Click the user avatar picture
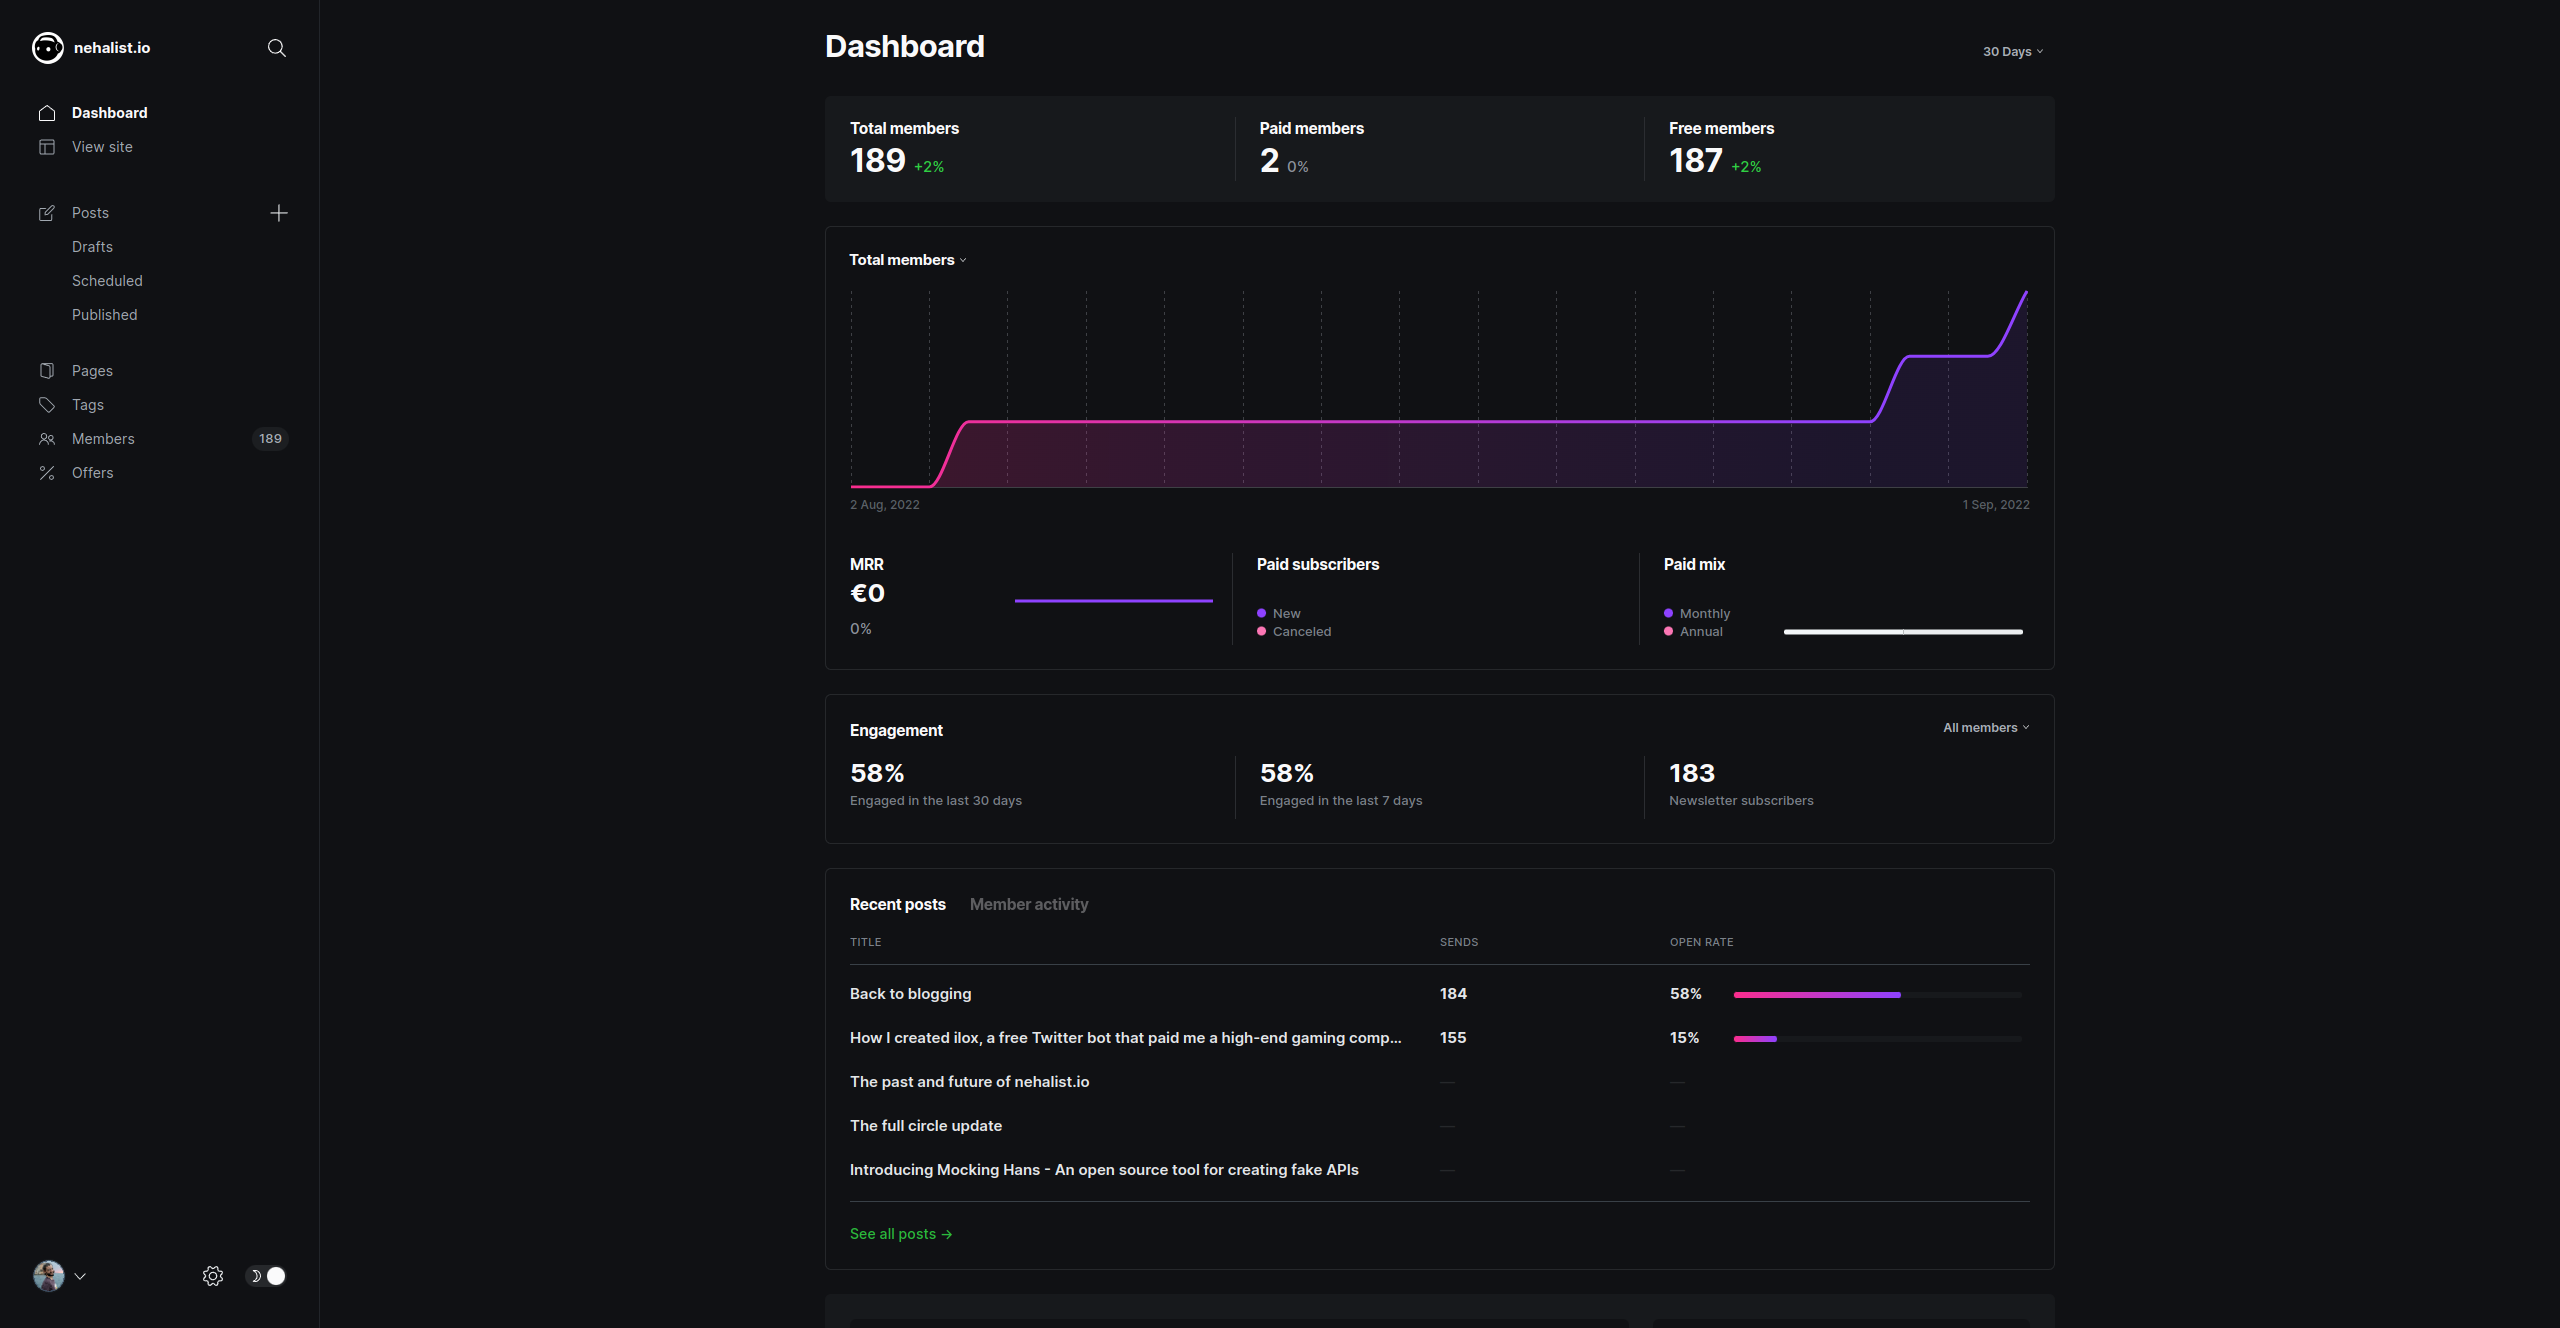The width and height of the screenshot is (2560, 1328). click(49, 1276)
